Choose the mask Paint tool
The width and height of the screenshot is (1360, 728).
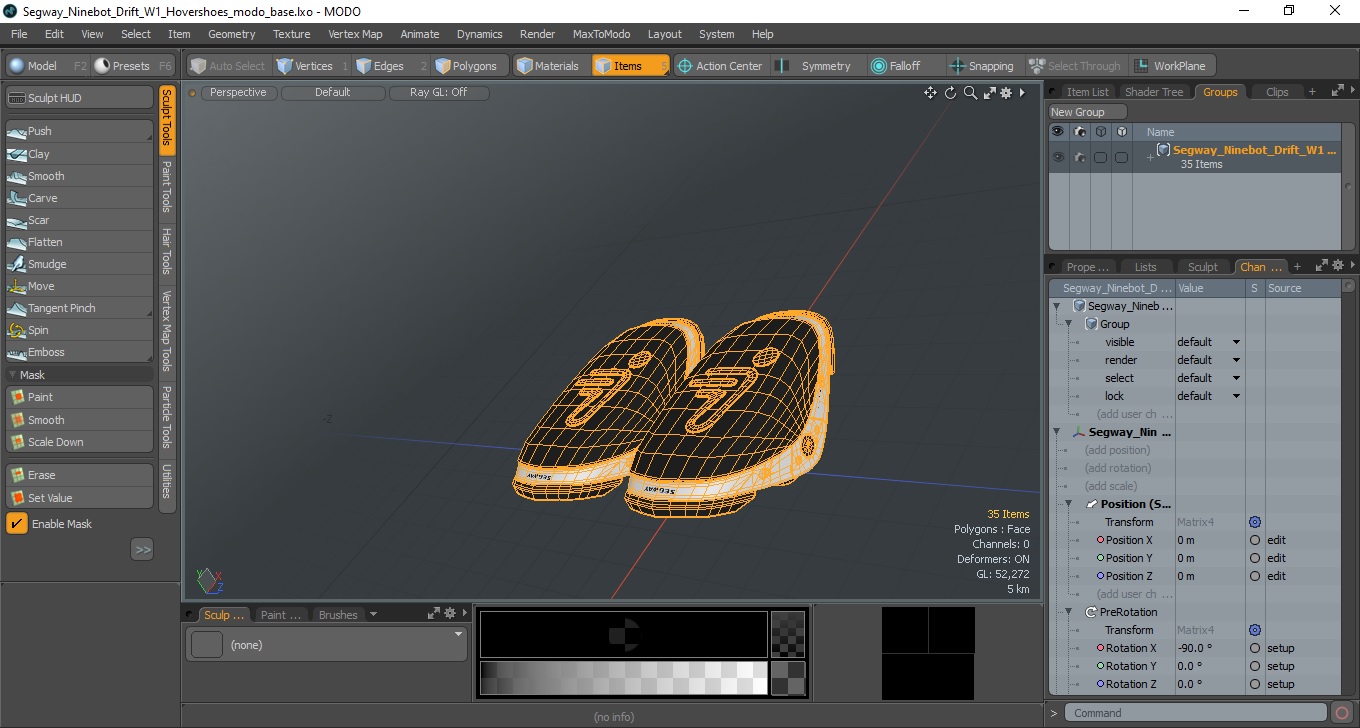79,397
